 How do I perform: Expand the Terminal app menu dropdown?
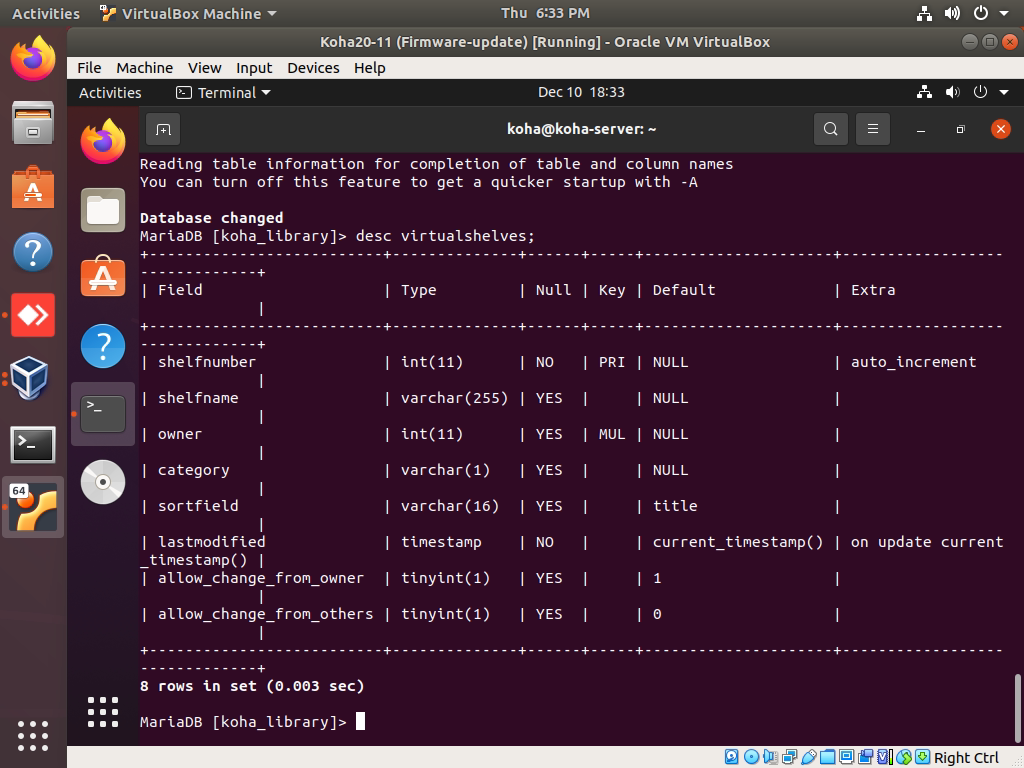(223, 92)
